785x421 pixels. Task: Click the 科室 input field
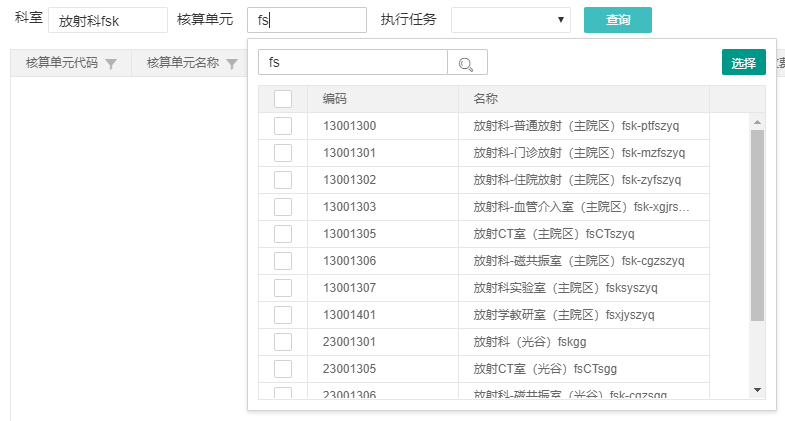[108, 21]
